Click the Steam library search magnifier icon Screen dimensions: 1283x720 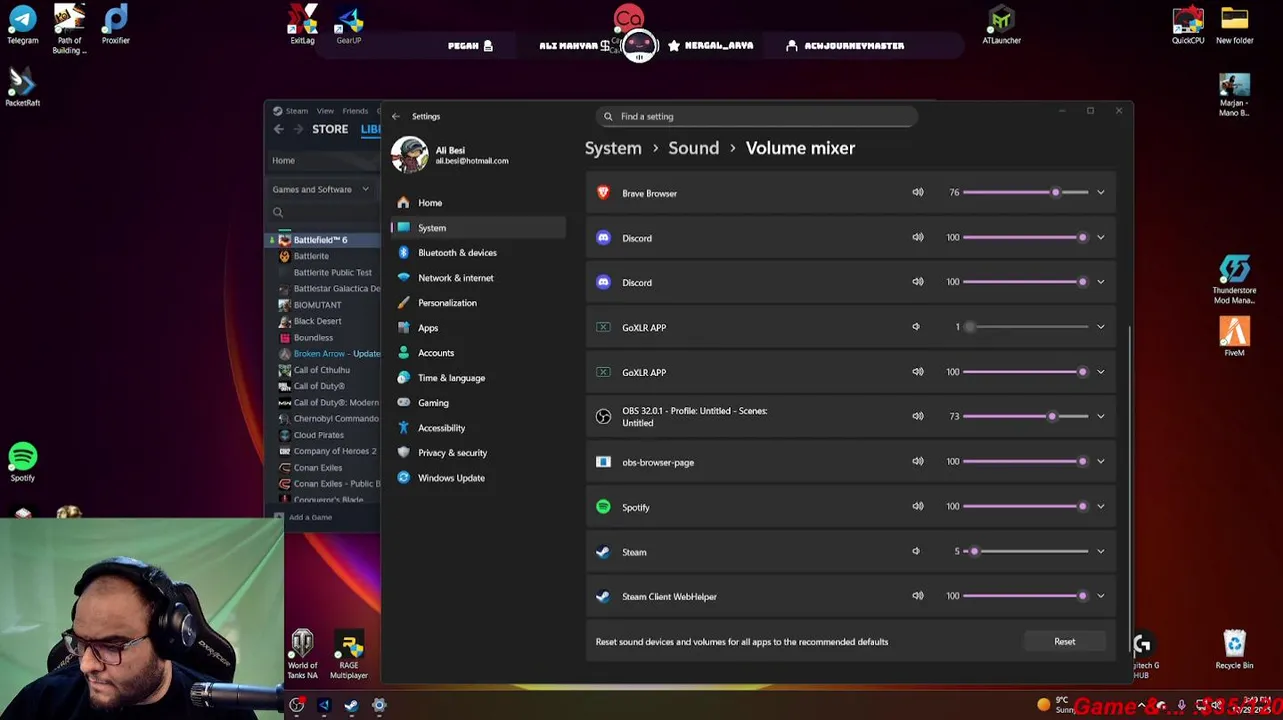click(x=278, y=212)
